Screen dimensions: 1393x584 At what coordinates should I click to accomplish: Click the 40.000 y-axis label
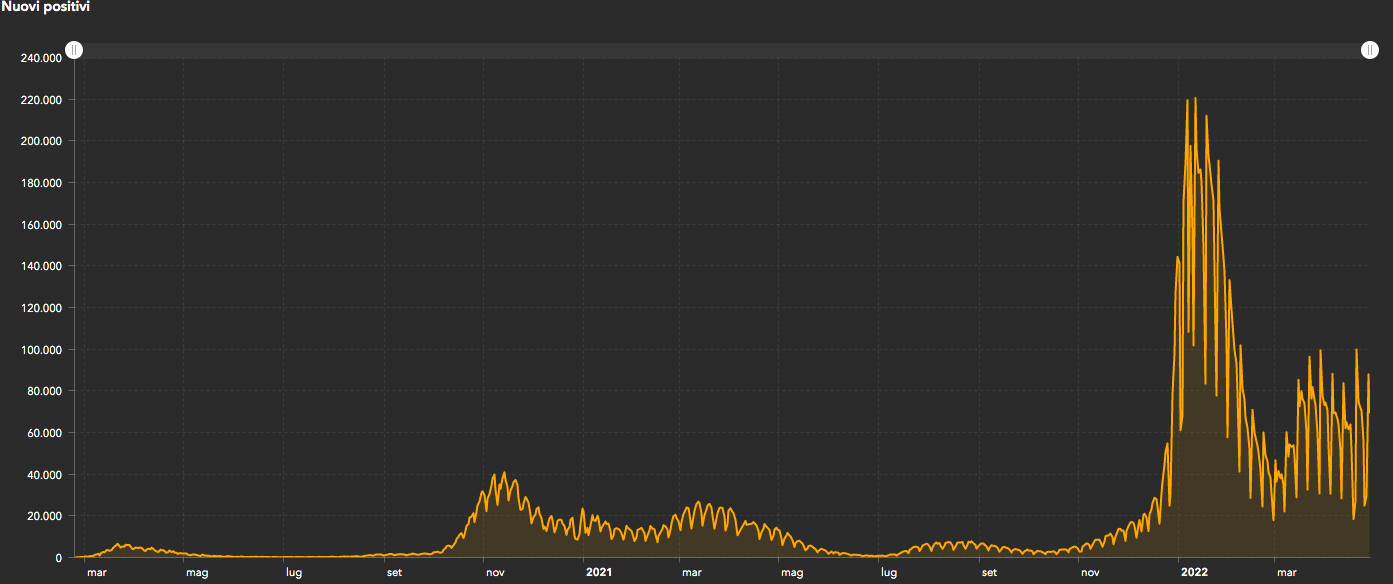point(44,475)
